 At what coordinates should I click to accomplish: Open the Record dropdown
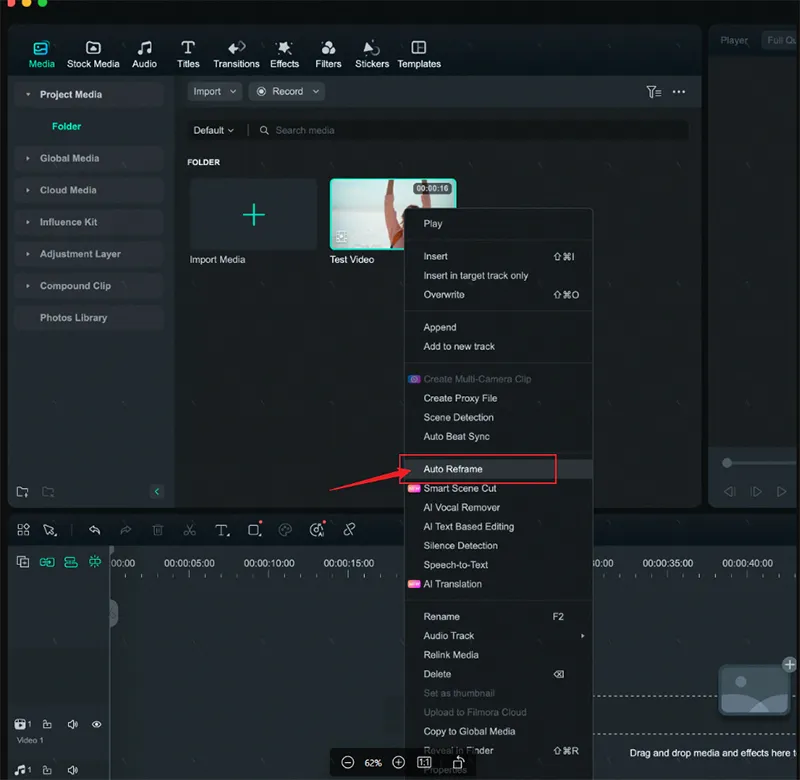pyautogui.click(x=286, y=90)
